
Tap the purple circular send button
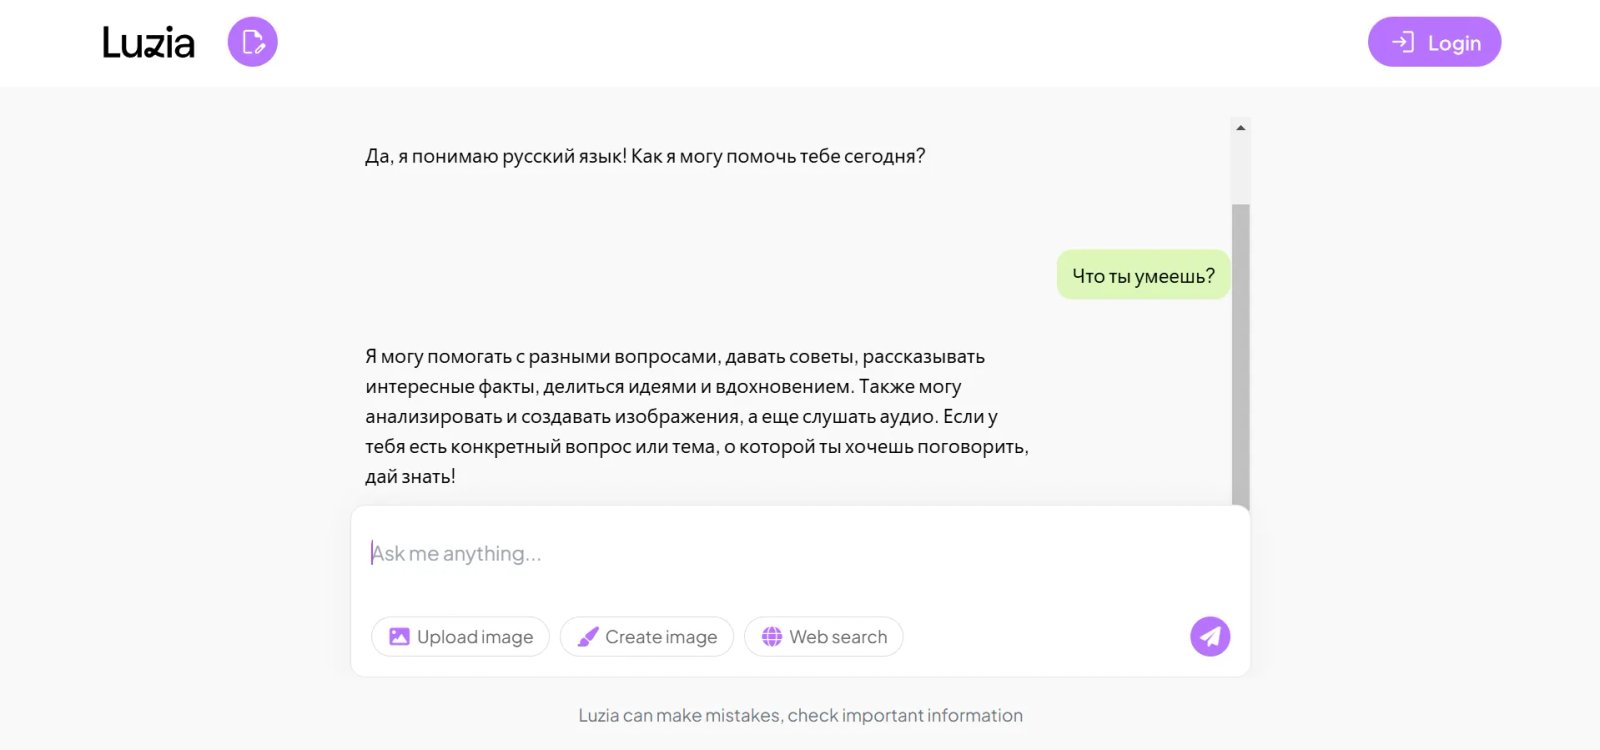(1210, 636)
